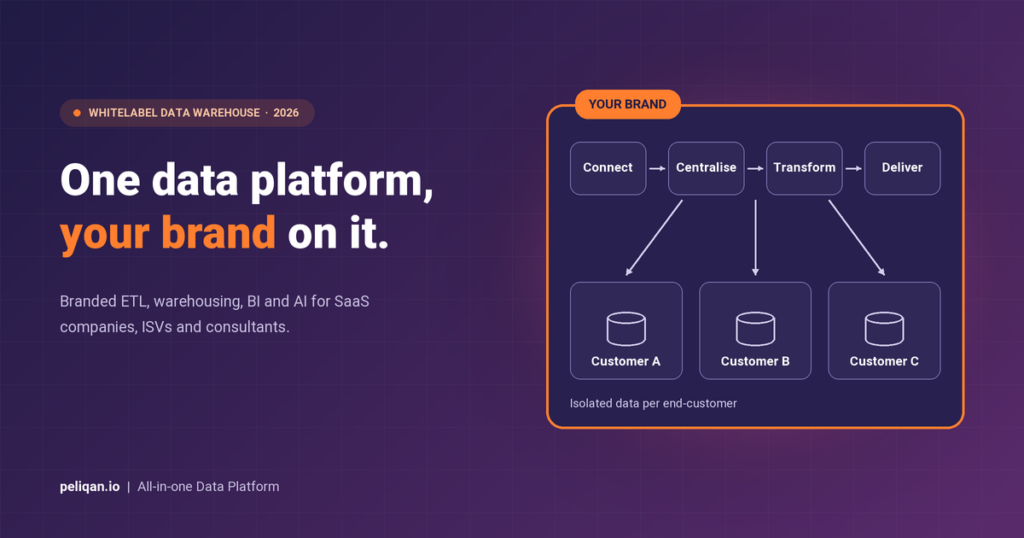Click the Connect step box

608,168
